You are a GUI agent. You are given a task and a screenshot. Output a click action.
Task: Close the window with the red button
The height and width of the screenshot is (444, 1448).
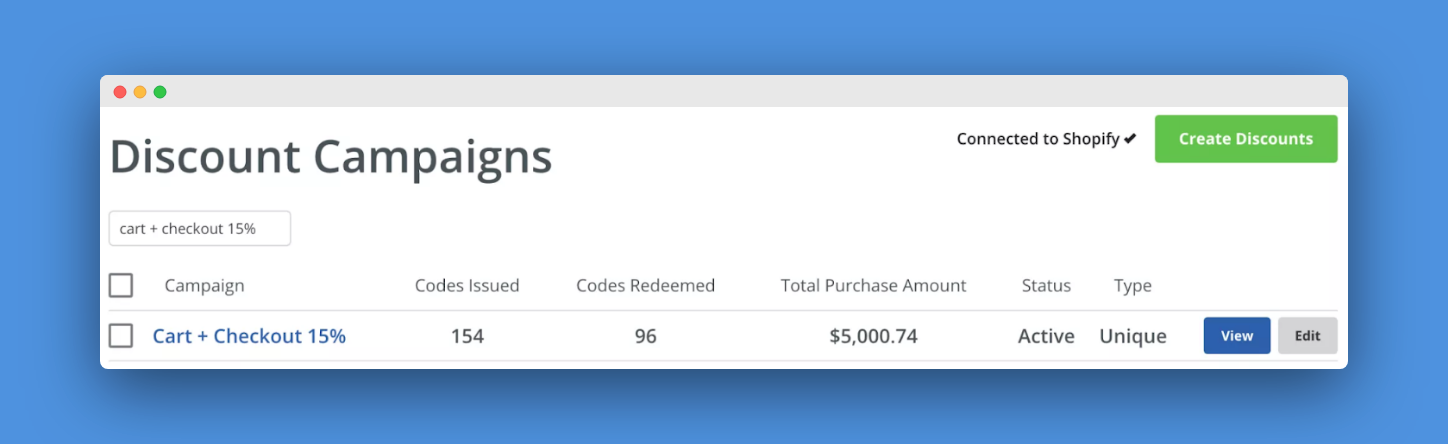pos(120,92)
